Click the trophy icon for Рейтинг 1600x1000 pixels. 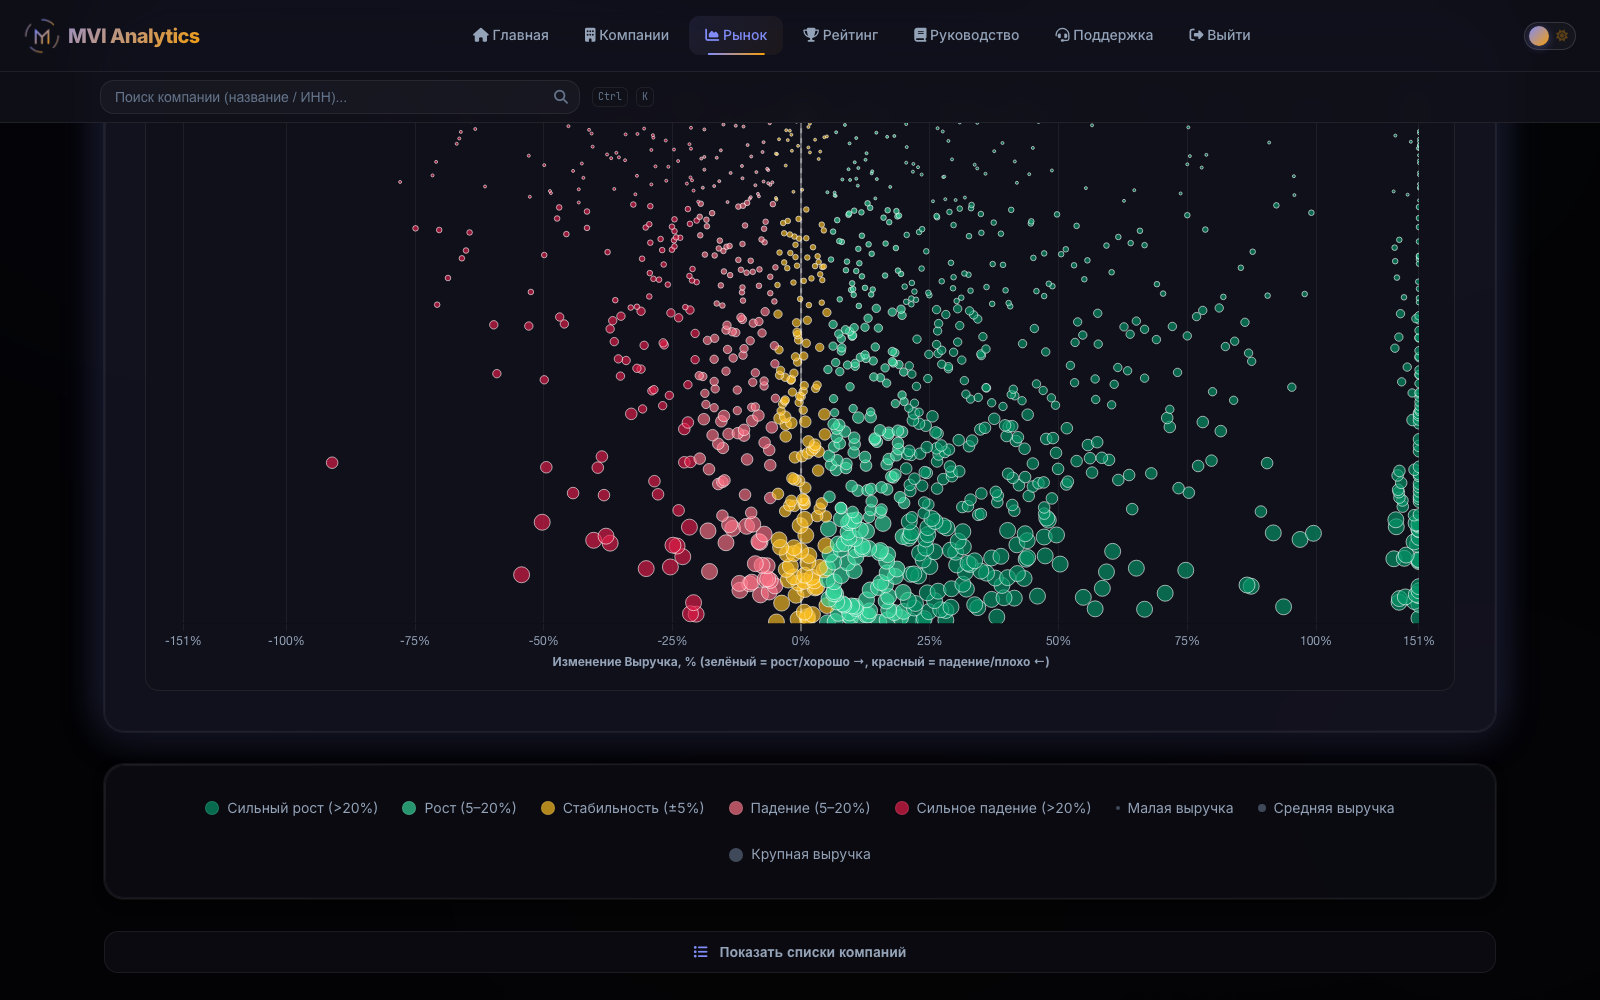811,35
